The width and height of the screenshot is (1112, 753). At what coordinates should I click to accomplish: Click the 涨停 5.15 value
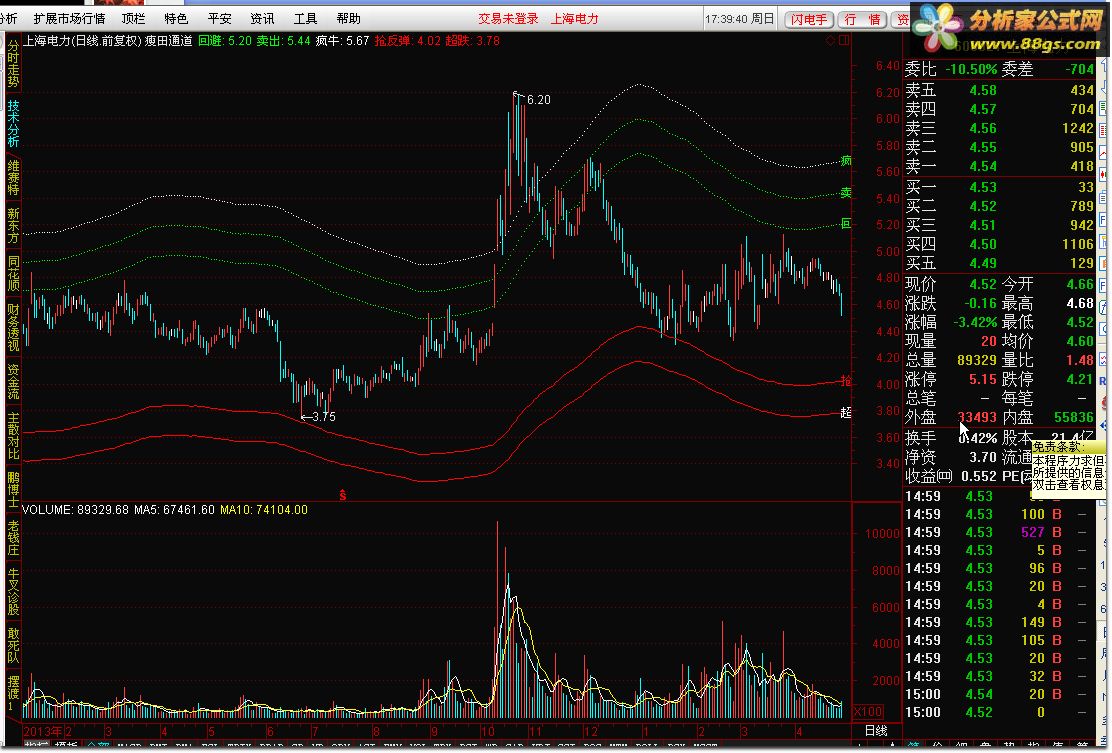[x=983, y=379]
